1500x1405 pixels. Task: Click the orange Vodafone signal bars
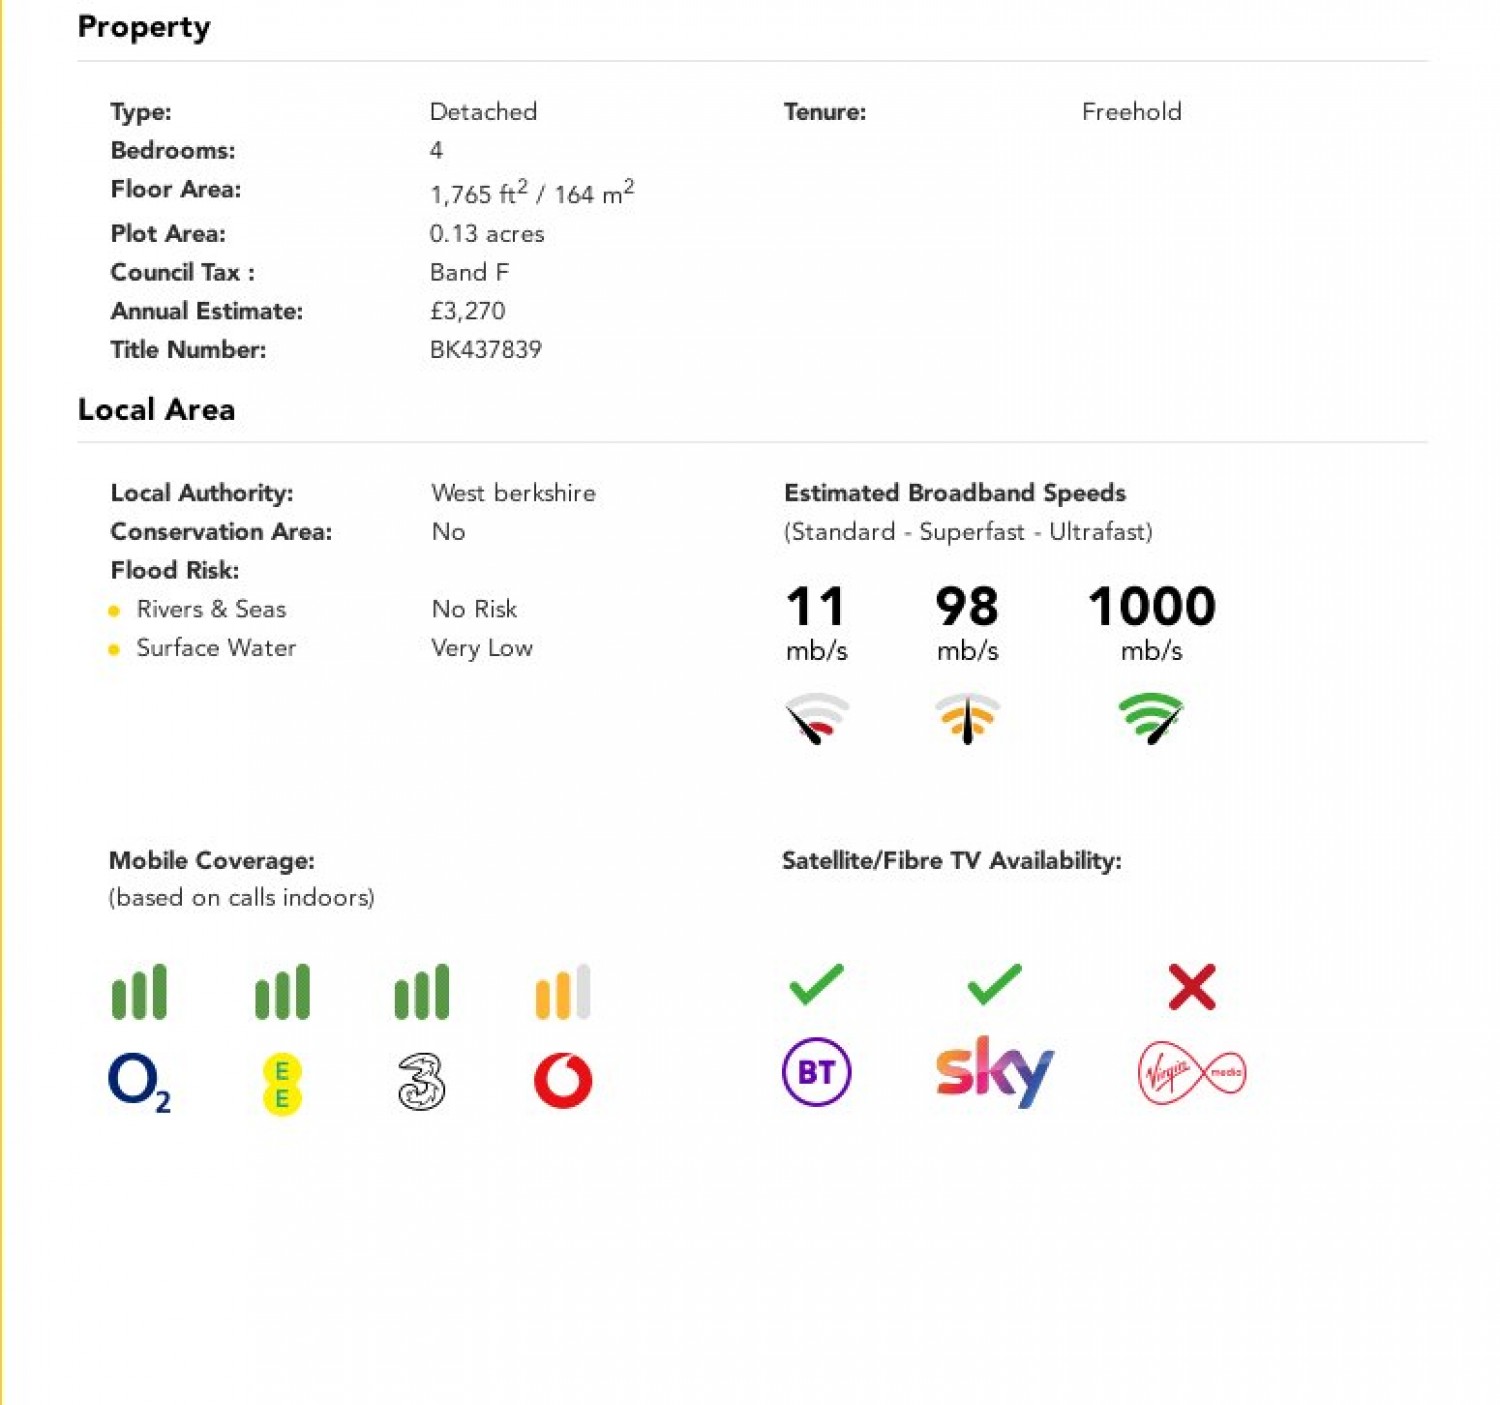click(x=563, y=992)
